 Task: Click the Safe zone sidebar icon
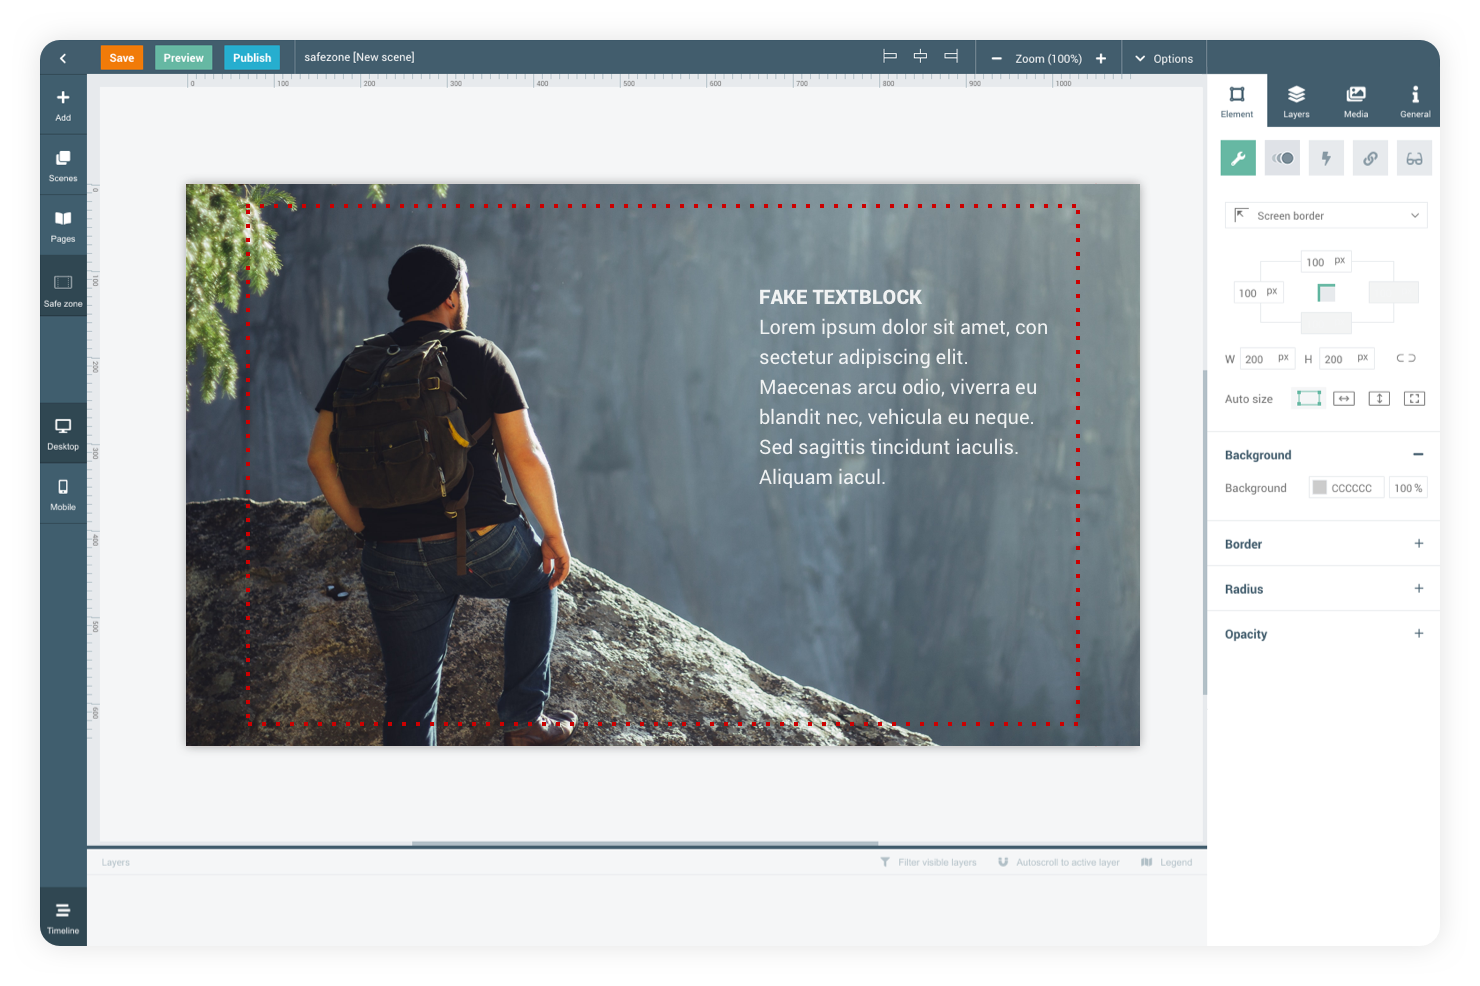coord(63,290)
